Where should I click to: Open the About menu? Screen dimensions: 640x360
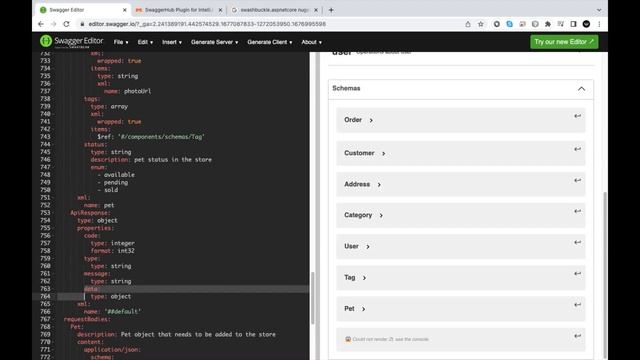311,42
